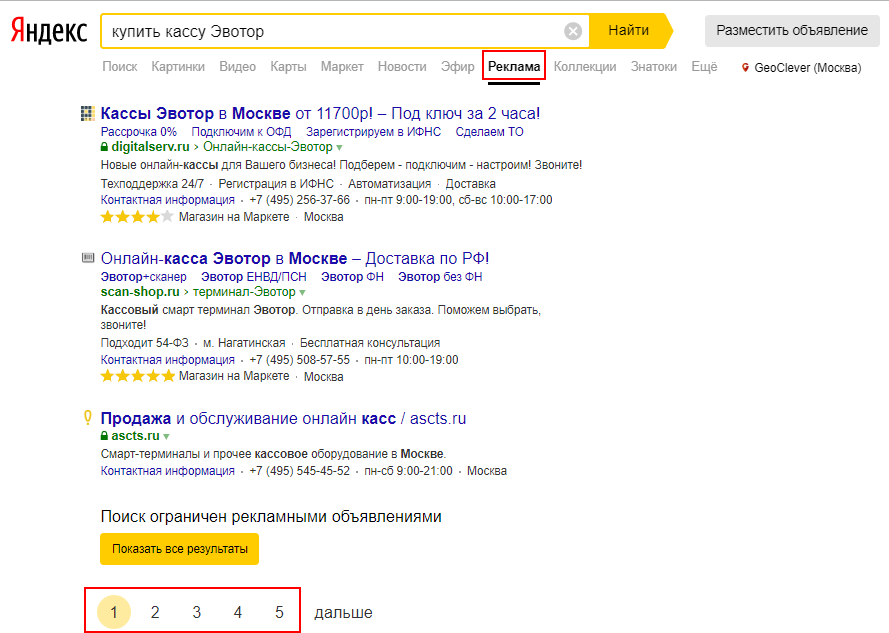Image resolution: width=889 pixels, height=633 pixels.
Task: Switch to the Карты tab
Action: tap(288, 67)
